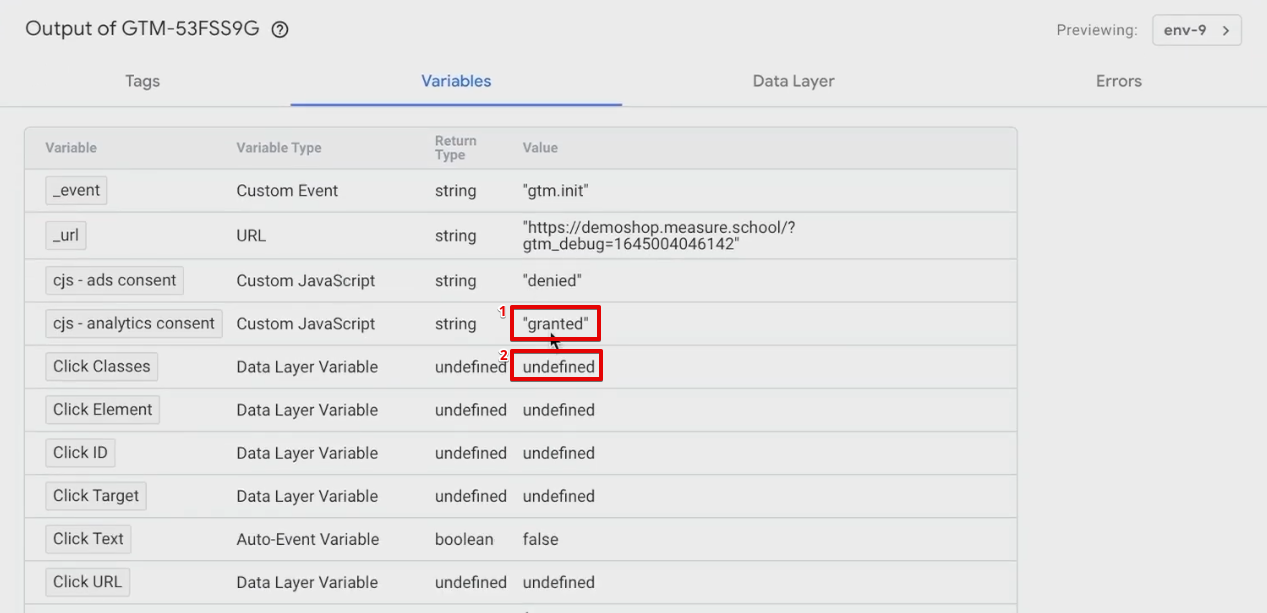Select the Click Element variable chip
Screen dimensions: 1267x613
103,410
